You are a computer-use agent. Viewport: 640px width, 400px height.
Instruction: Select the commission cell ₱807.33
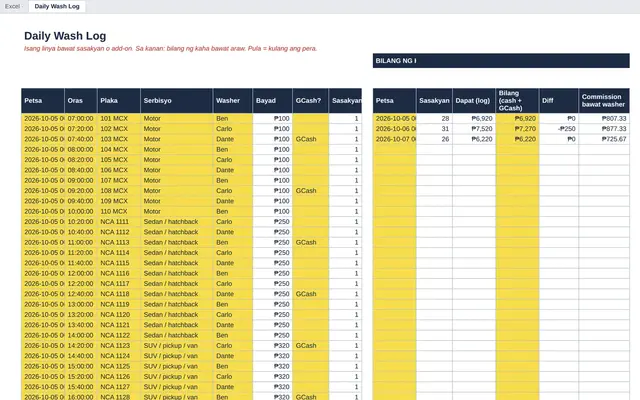click(604, 118)
